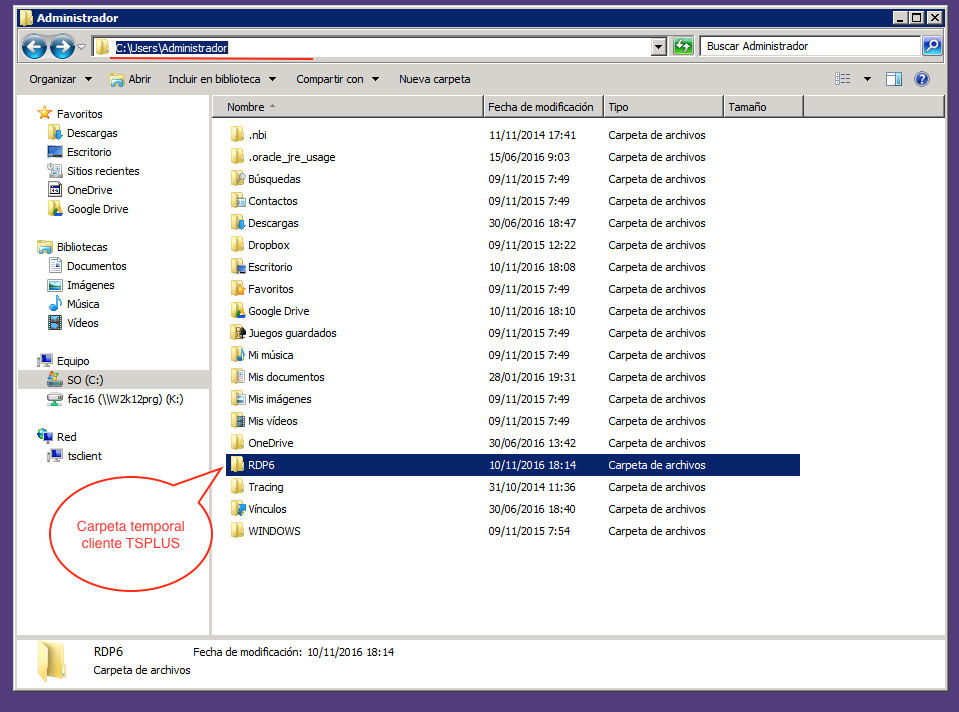Click the Buscar Administrador search field
Viewport: 959px width, 712px height.
pos(810,46)
